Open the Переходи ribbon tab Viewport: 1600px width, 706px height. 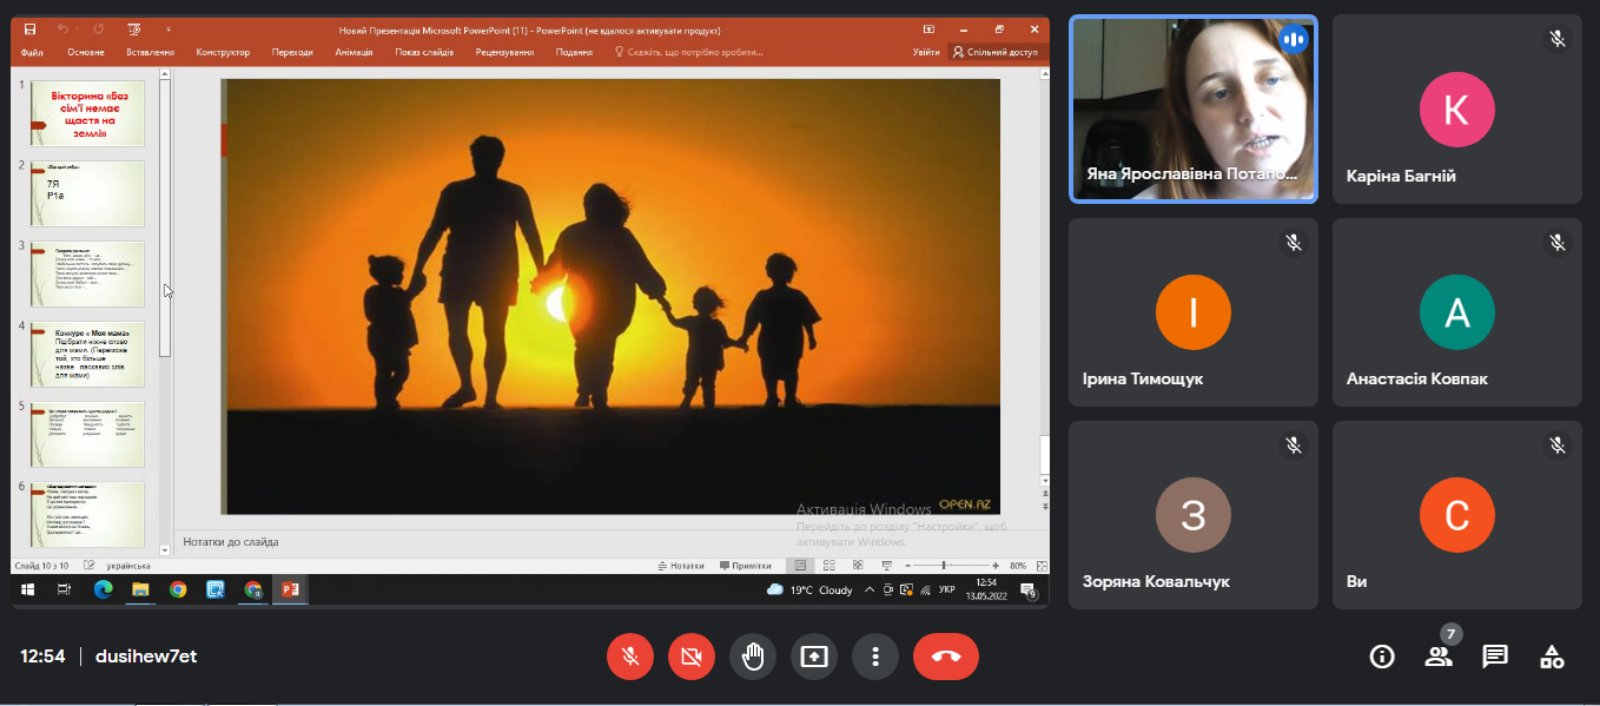[x=292, y=52]
